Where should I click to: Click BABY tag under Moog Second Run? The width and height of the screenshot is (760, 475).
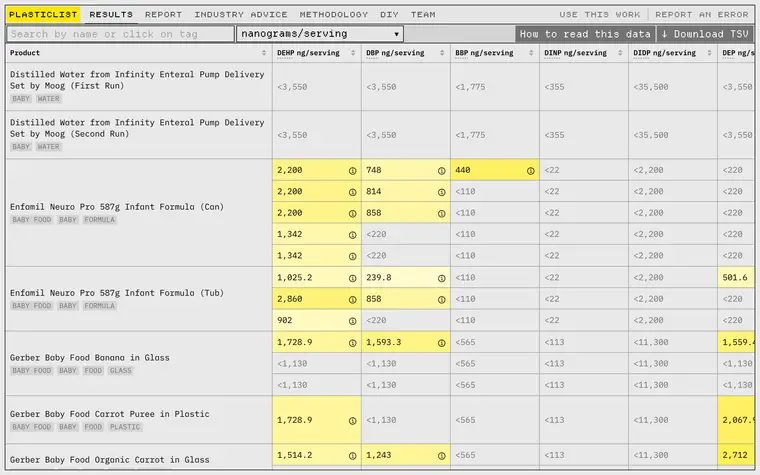[x=21, y=147]
